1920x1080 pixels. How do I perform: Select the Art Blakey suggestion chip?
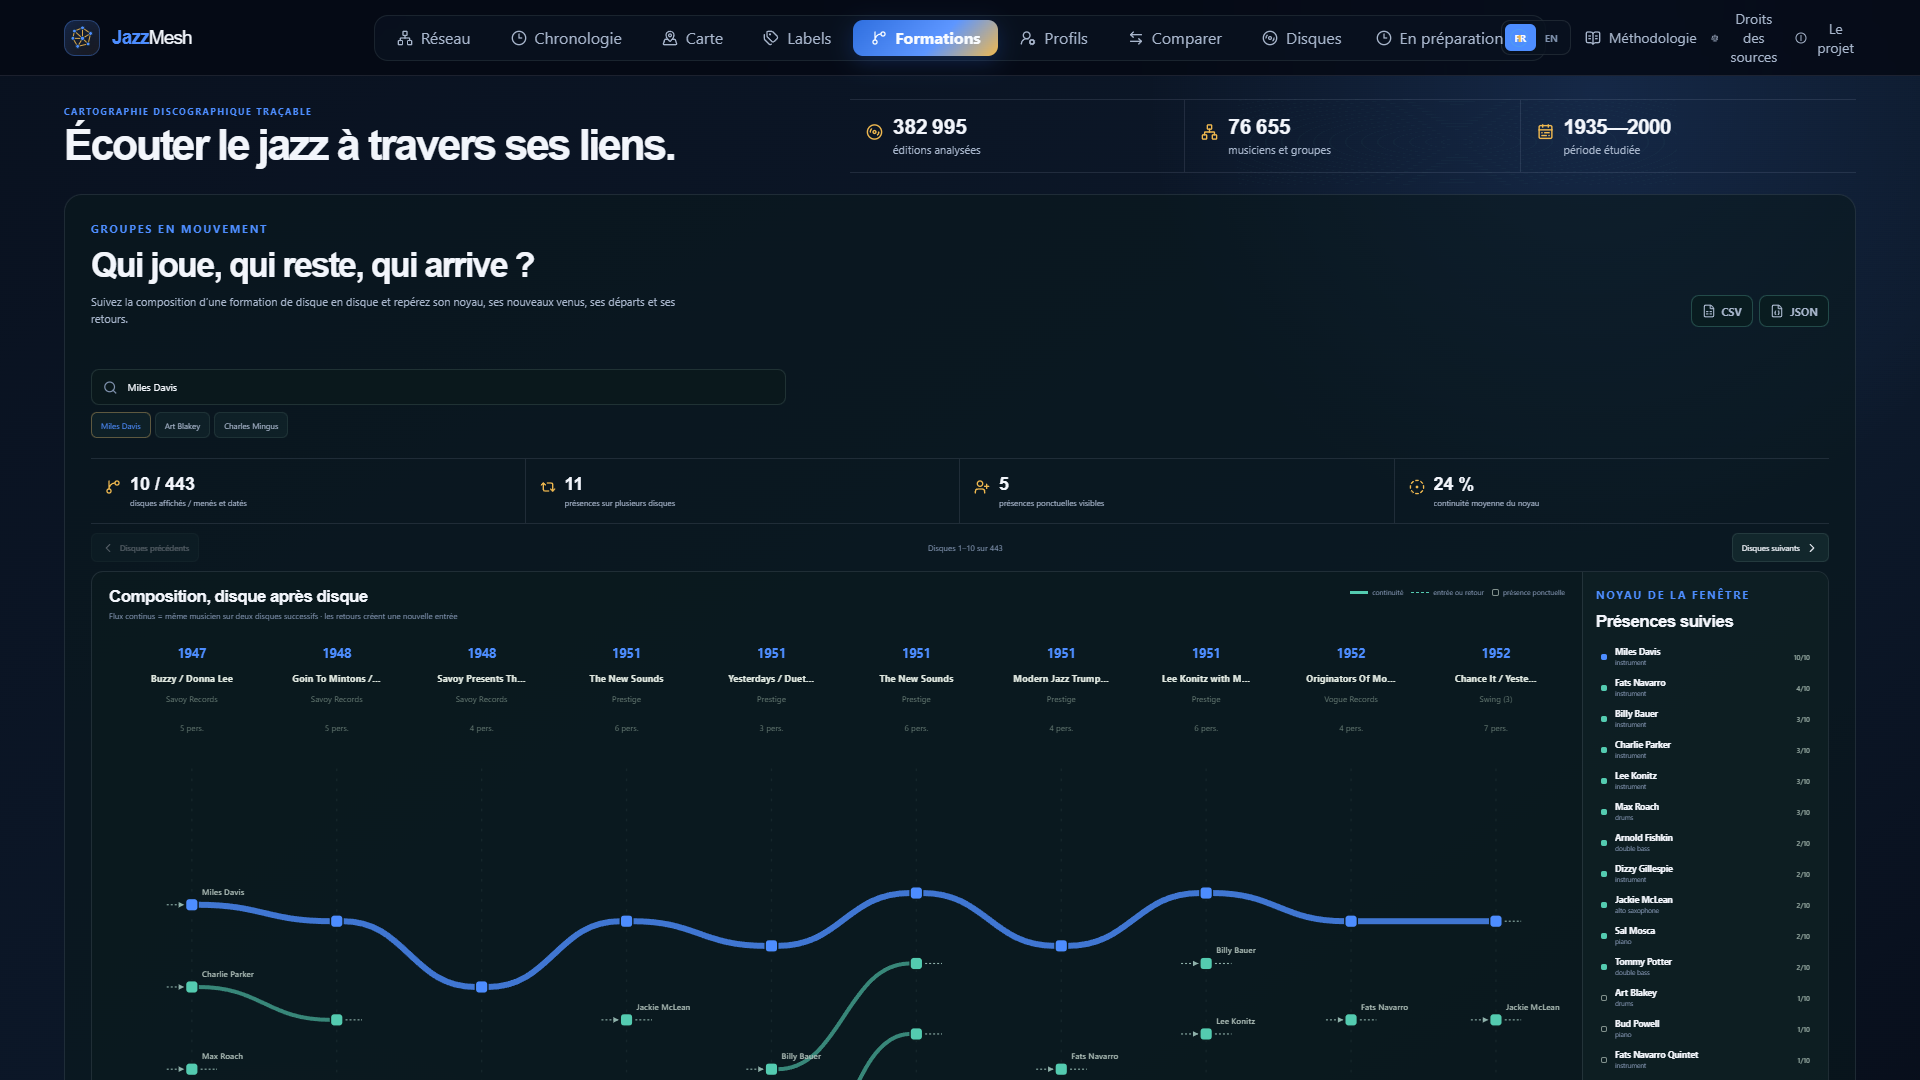click(182, 426)
